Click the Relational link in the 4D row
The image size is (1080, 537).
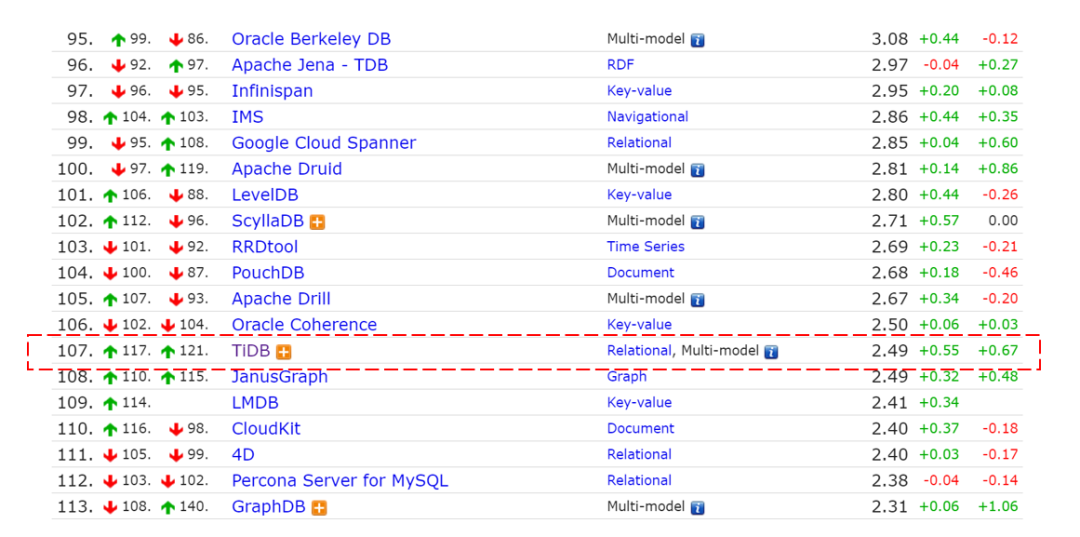[639, 455]
